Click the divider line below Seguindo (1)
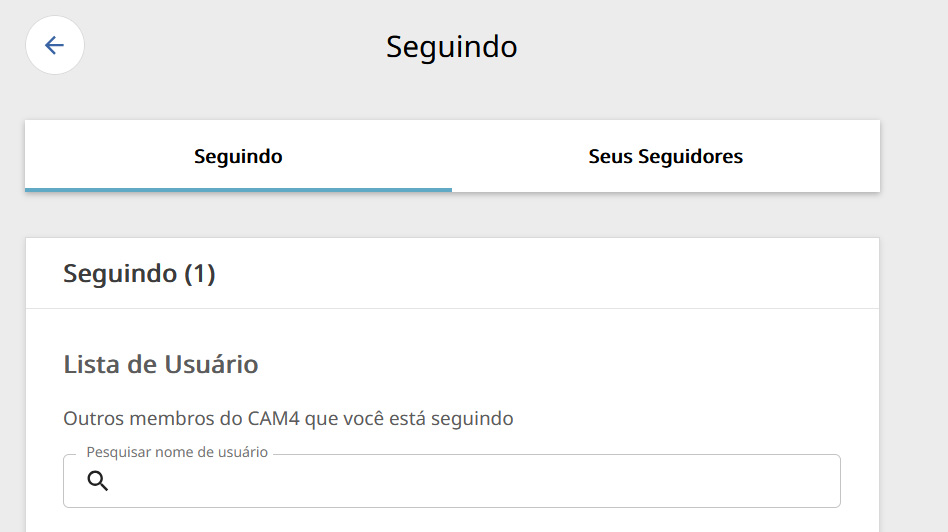The height and width of the screenshot is (532, 948). point(452,308)
